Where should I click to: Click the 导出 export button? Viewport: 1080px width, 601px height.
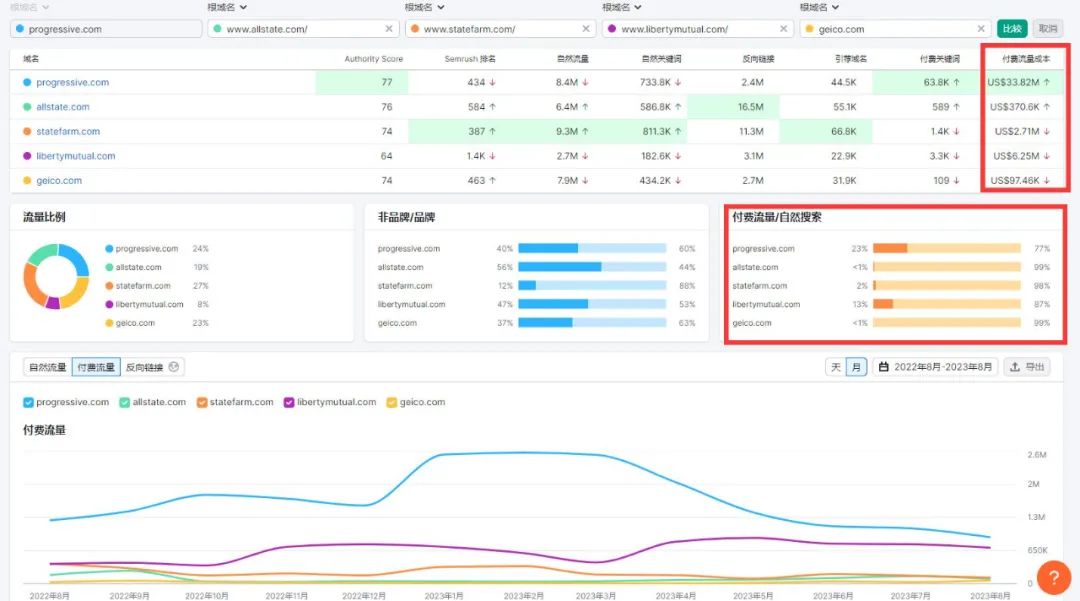pos(1026,367)
